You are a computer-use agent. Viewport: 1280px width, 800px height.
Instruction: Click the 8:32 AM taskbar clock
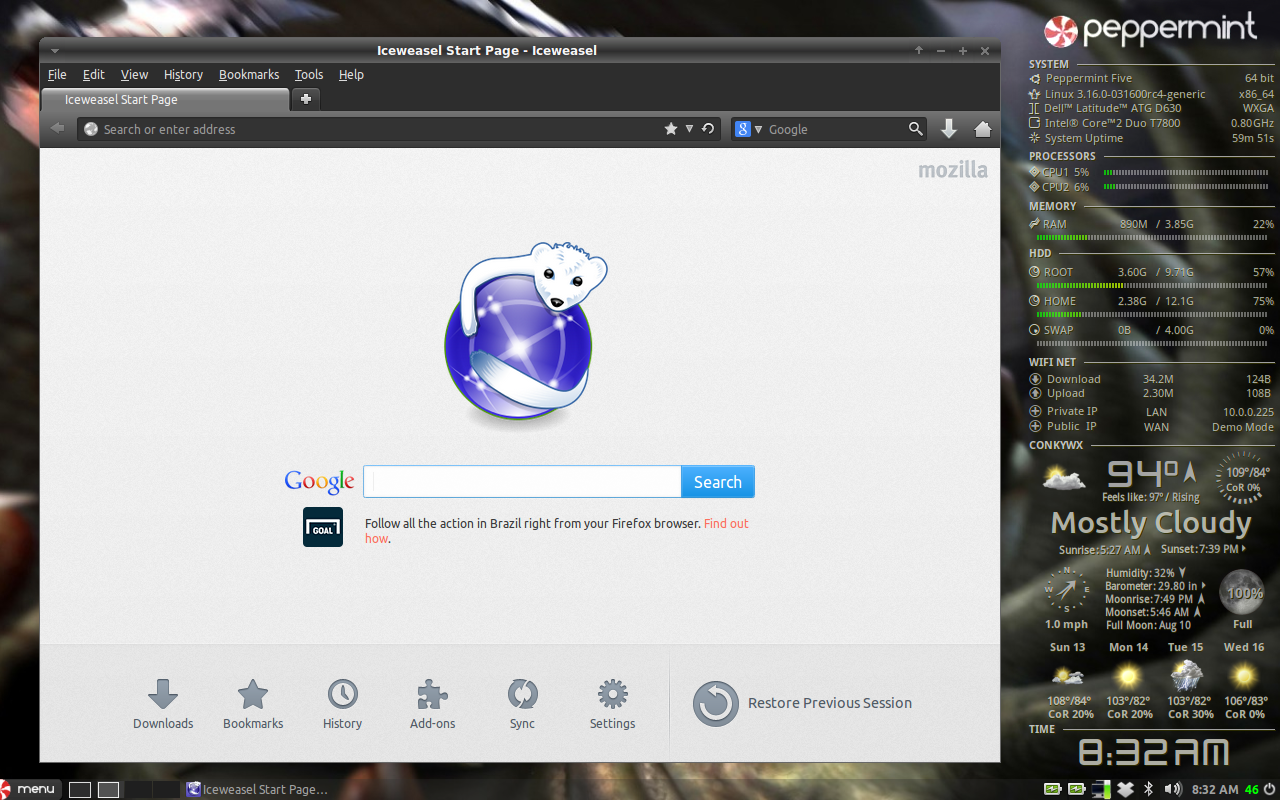(1215, 790)
